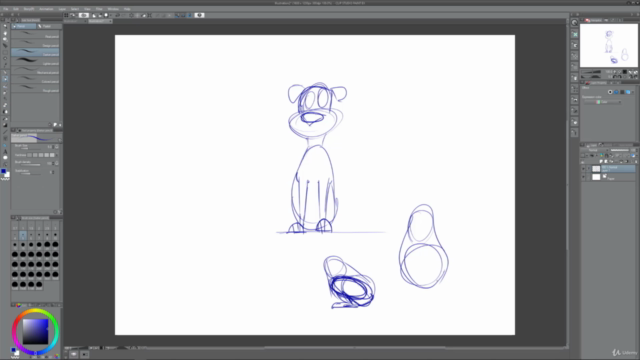Hide Layer 1 using its eye icon
Image resolution: width=640 pixels, height=360 pixels.
pos(583,169)
